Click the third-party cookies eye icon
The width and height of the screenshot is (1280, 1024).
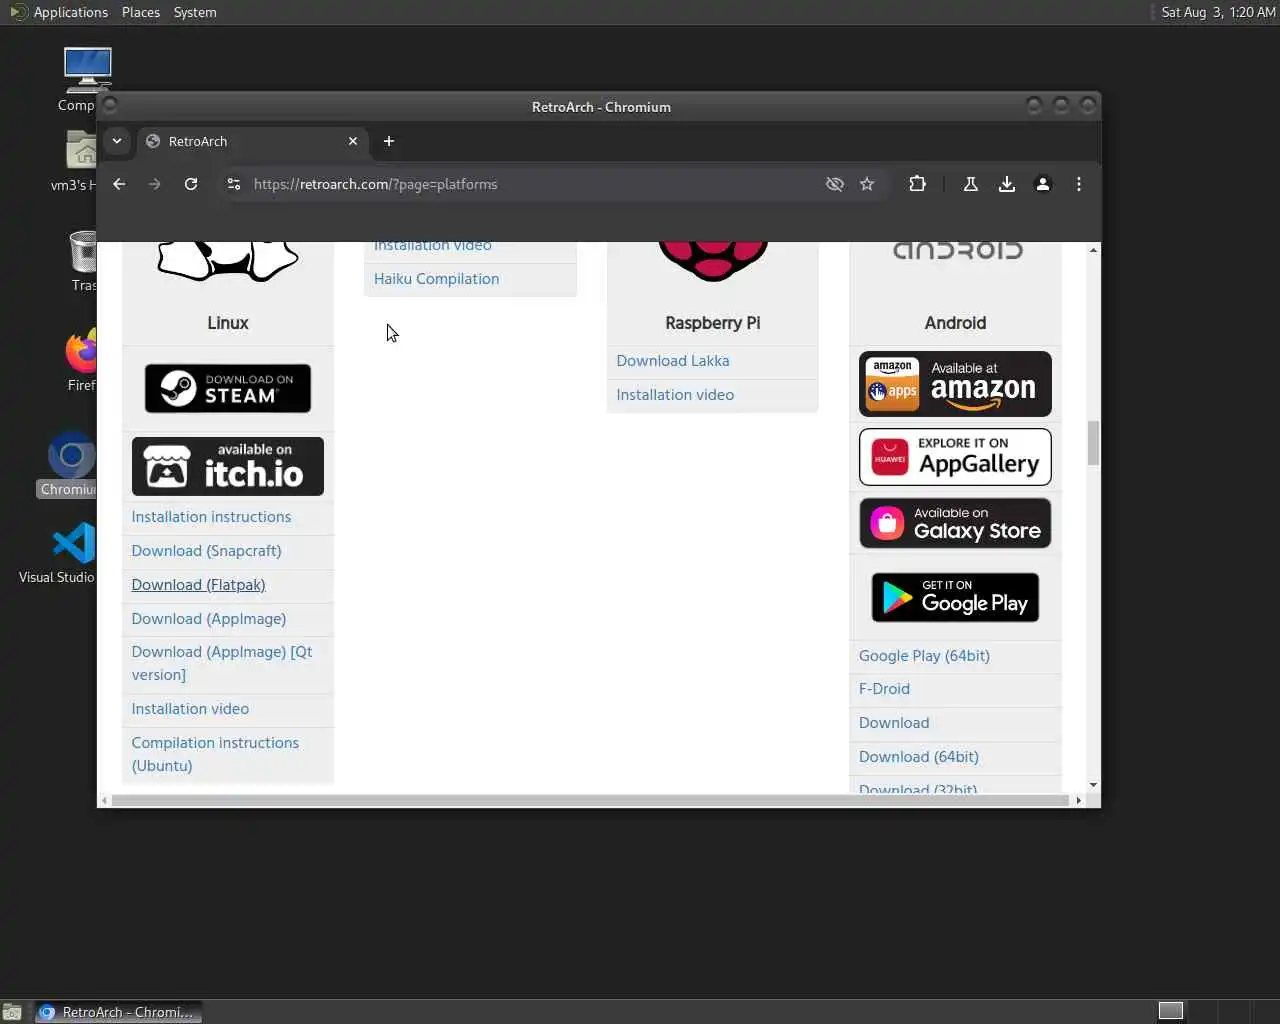[x=835, y=184]
